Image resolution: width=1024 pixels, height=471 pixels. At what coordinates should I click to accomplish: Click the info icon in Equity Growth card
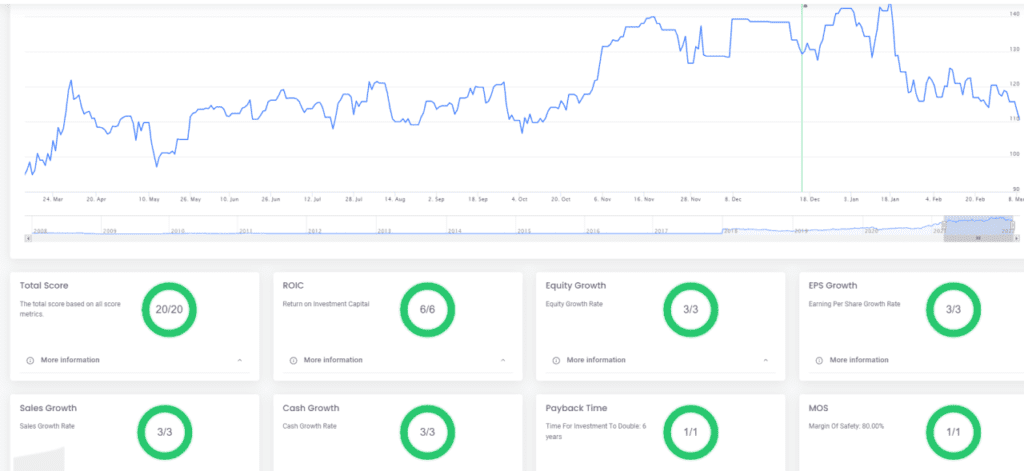555,360
